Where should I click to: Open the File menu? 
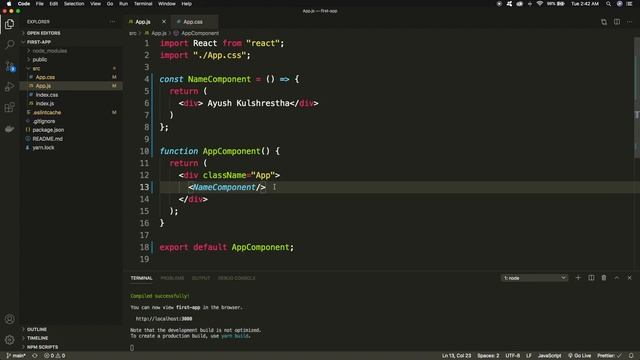click(x=40, y=4)
